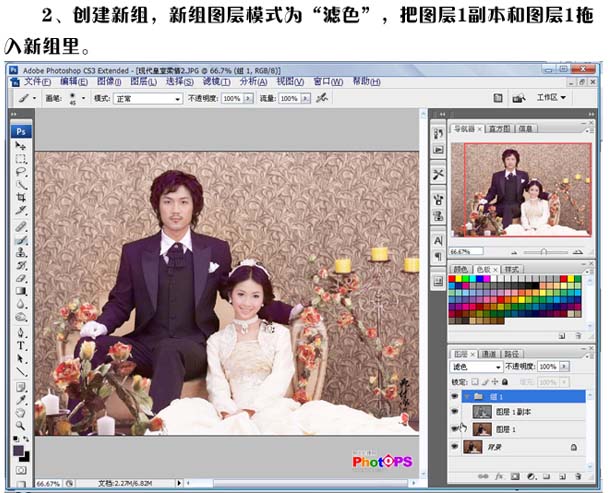
Task: Open the 图像 menu
Action: 109,81
